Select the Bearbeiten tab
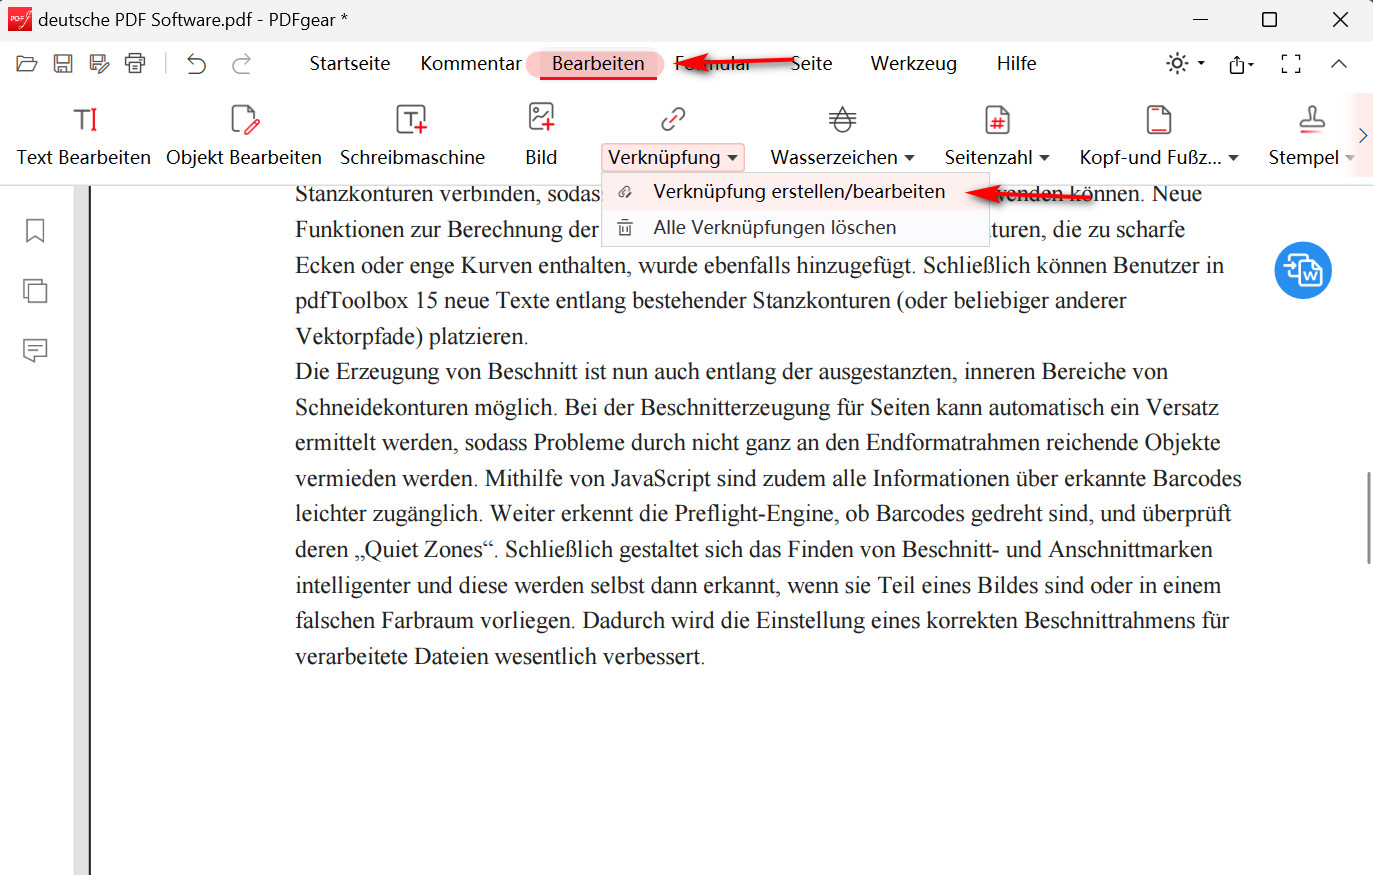The image size is (1373, 875). (598, 64)
